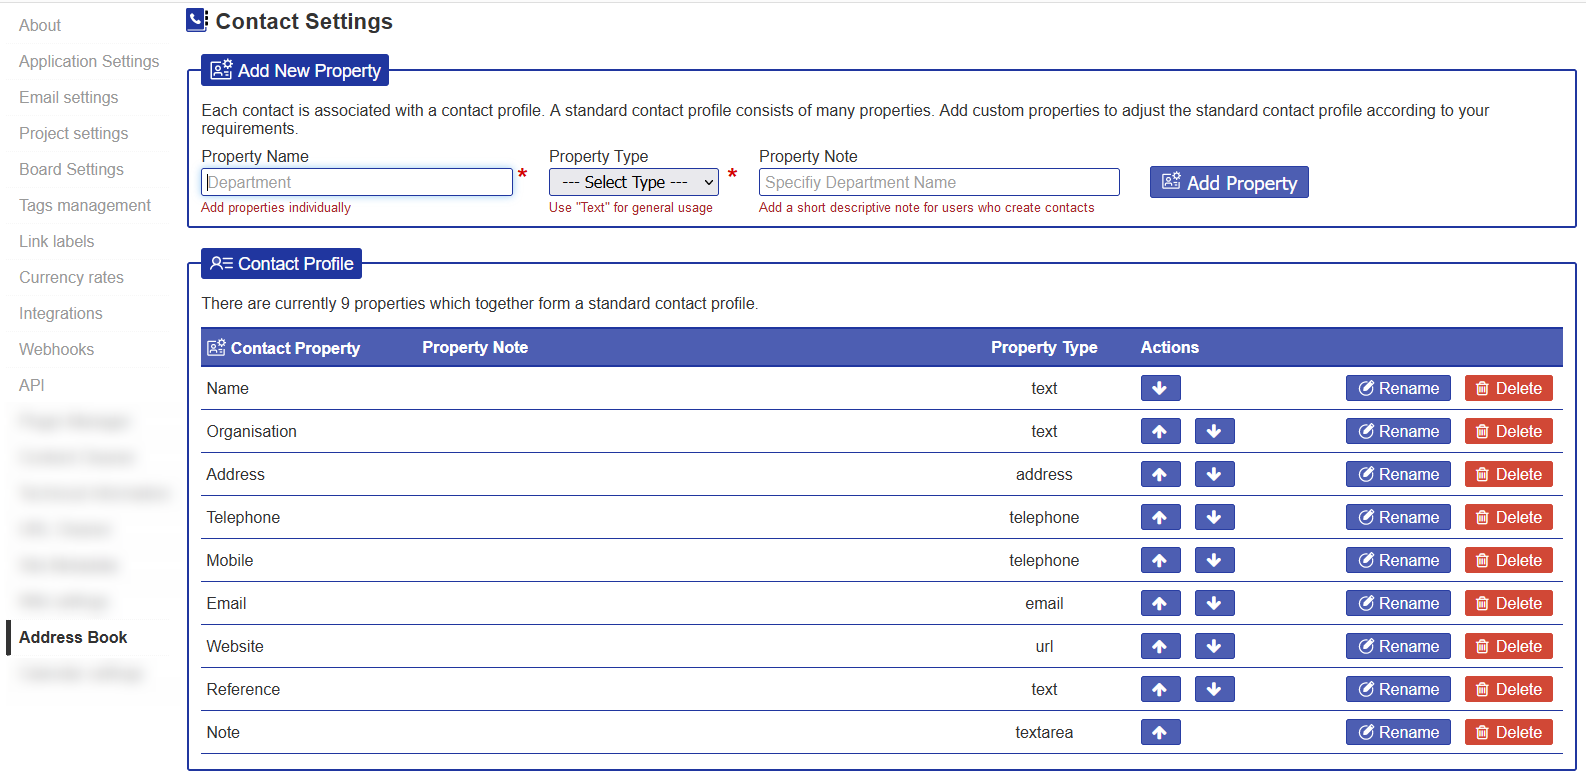The height and width of the screenshot is (777, 1586).
Task: Move Website property down
Action: [1214, 646]
